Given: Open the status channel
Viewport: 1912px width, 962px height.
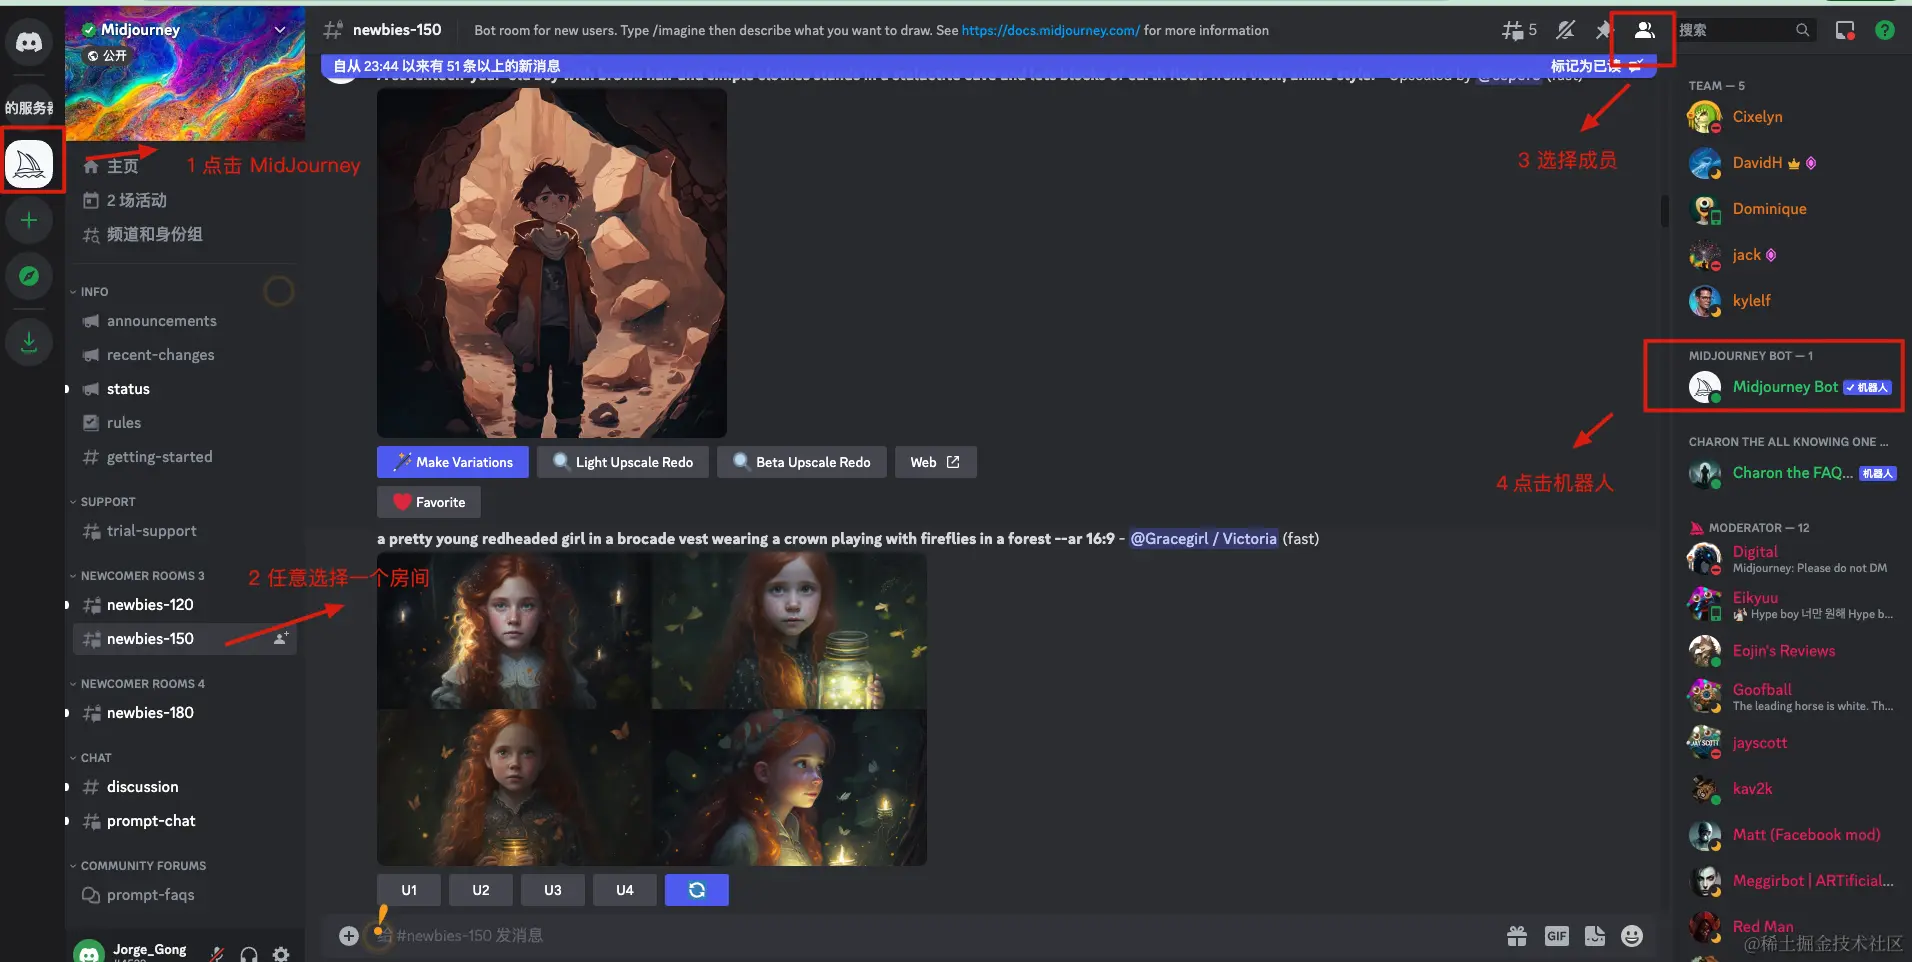Looking at the screenshot, I should 185,389.
